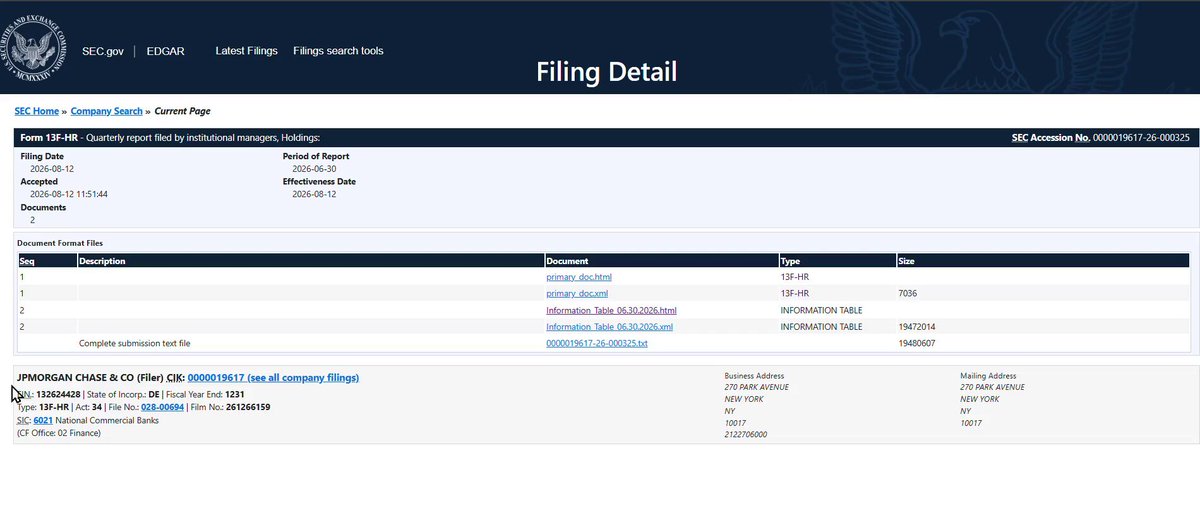Image resolution: width=1200 pixels, height=508 pixels.
Task: Open Information_Table_06.30.2026.xml file
Action: 609,327
